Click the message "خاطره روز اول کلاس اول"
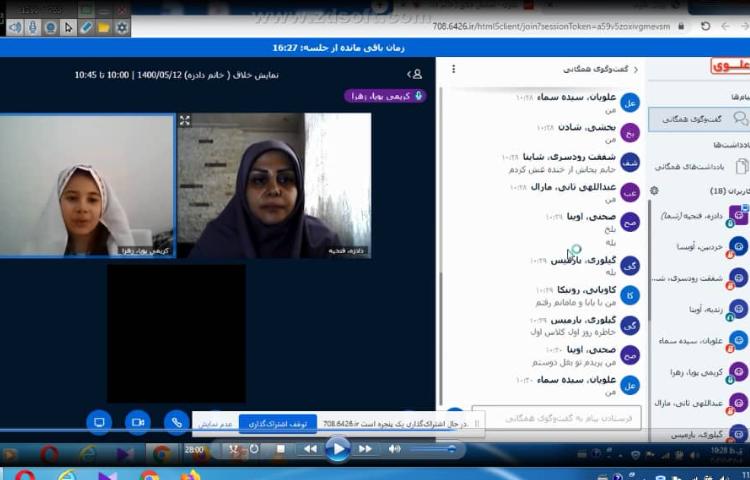 coord(573,332)
